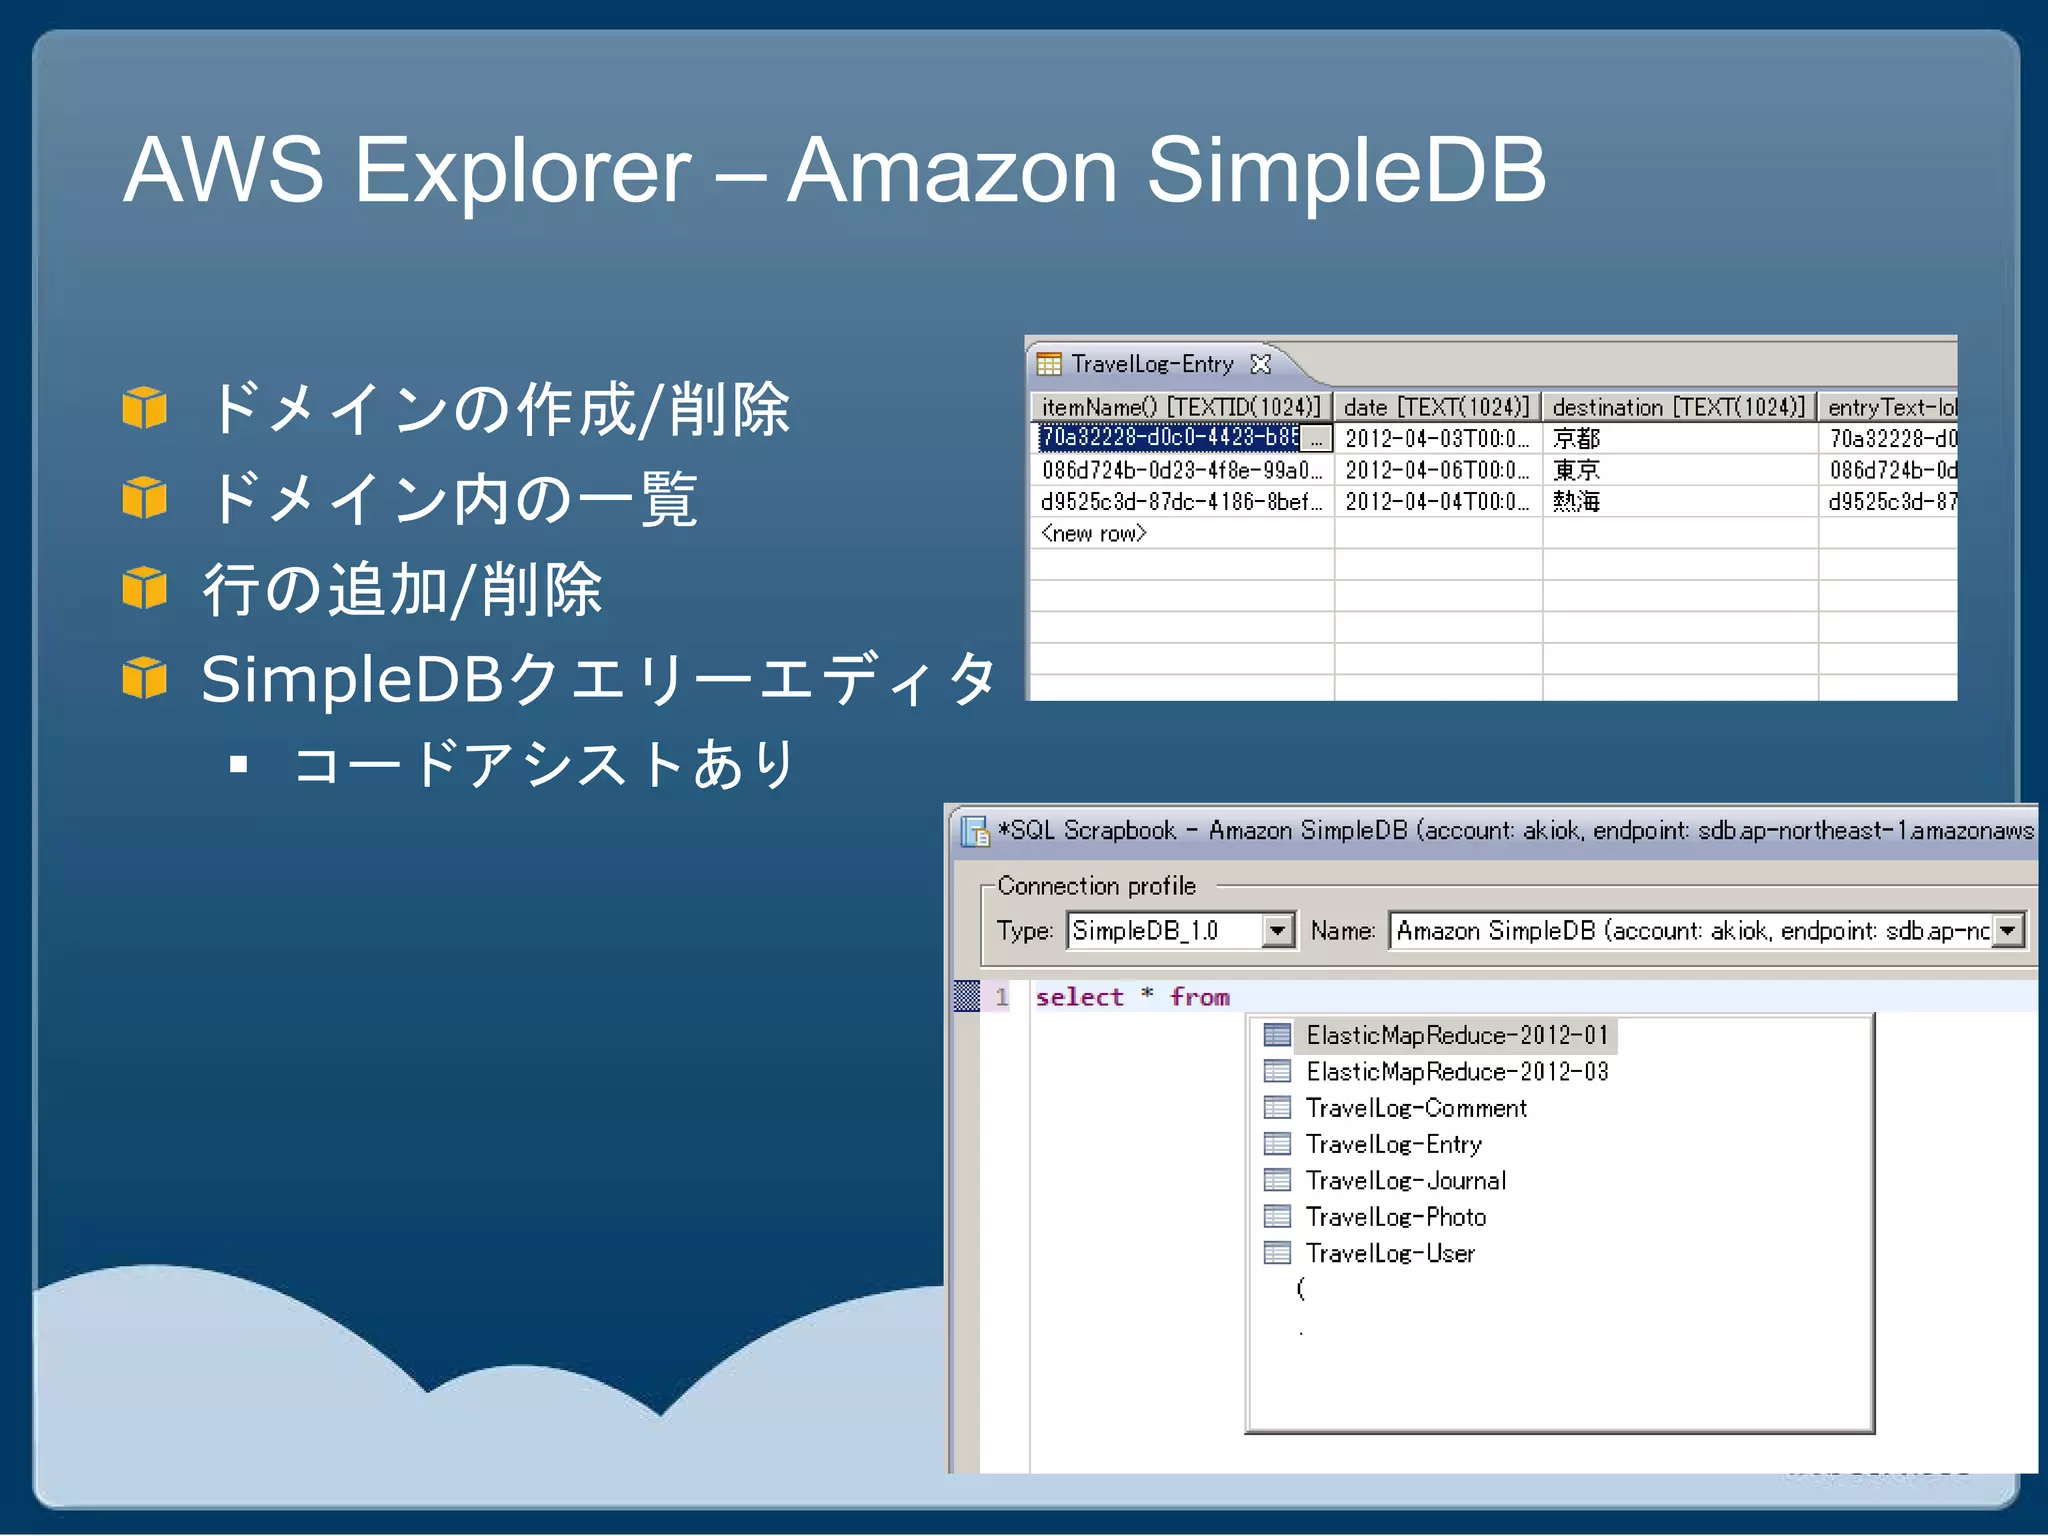
Task: Click the TravelLog-Journal table icon
Action: pos(1277,1181)
